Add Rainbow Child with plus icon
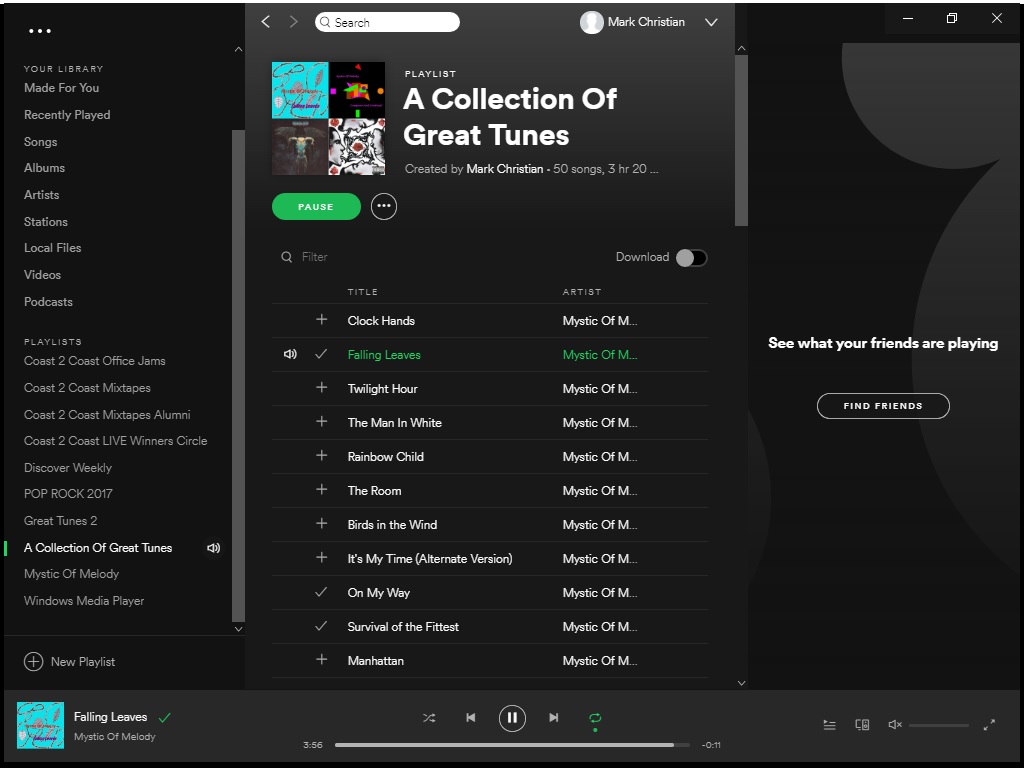This screenshot has width=1024, height=768. click(321, 455)
